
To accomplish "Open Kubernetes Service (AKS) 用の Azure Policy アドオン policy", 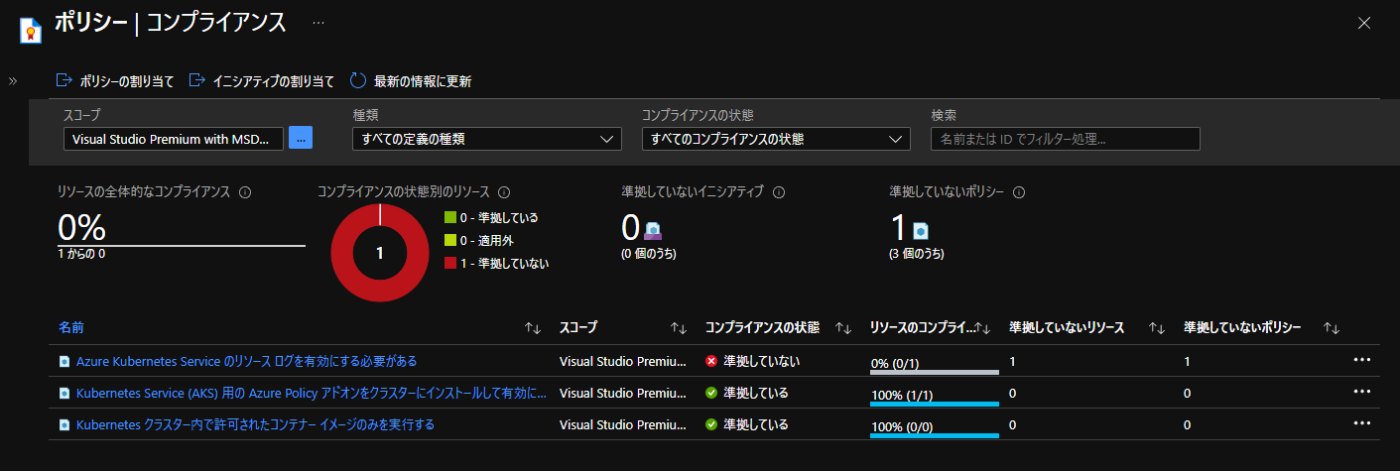I will click(311, 393).
